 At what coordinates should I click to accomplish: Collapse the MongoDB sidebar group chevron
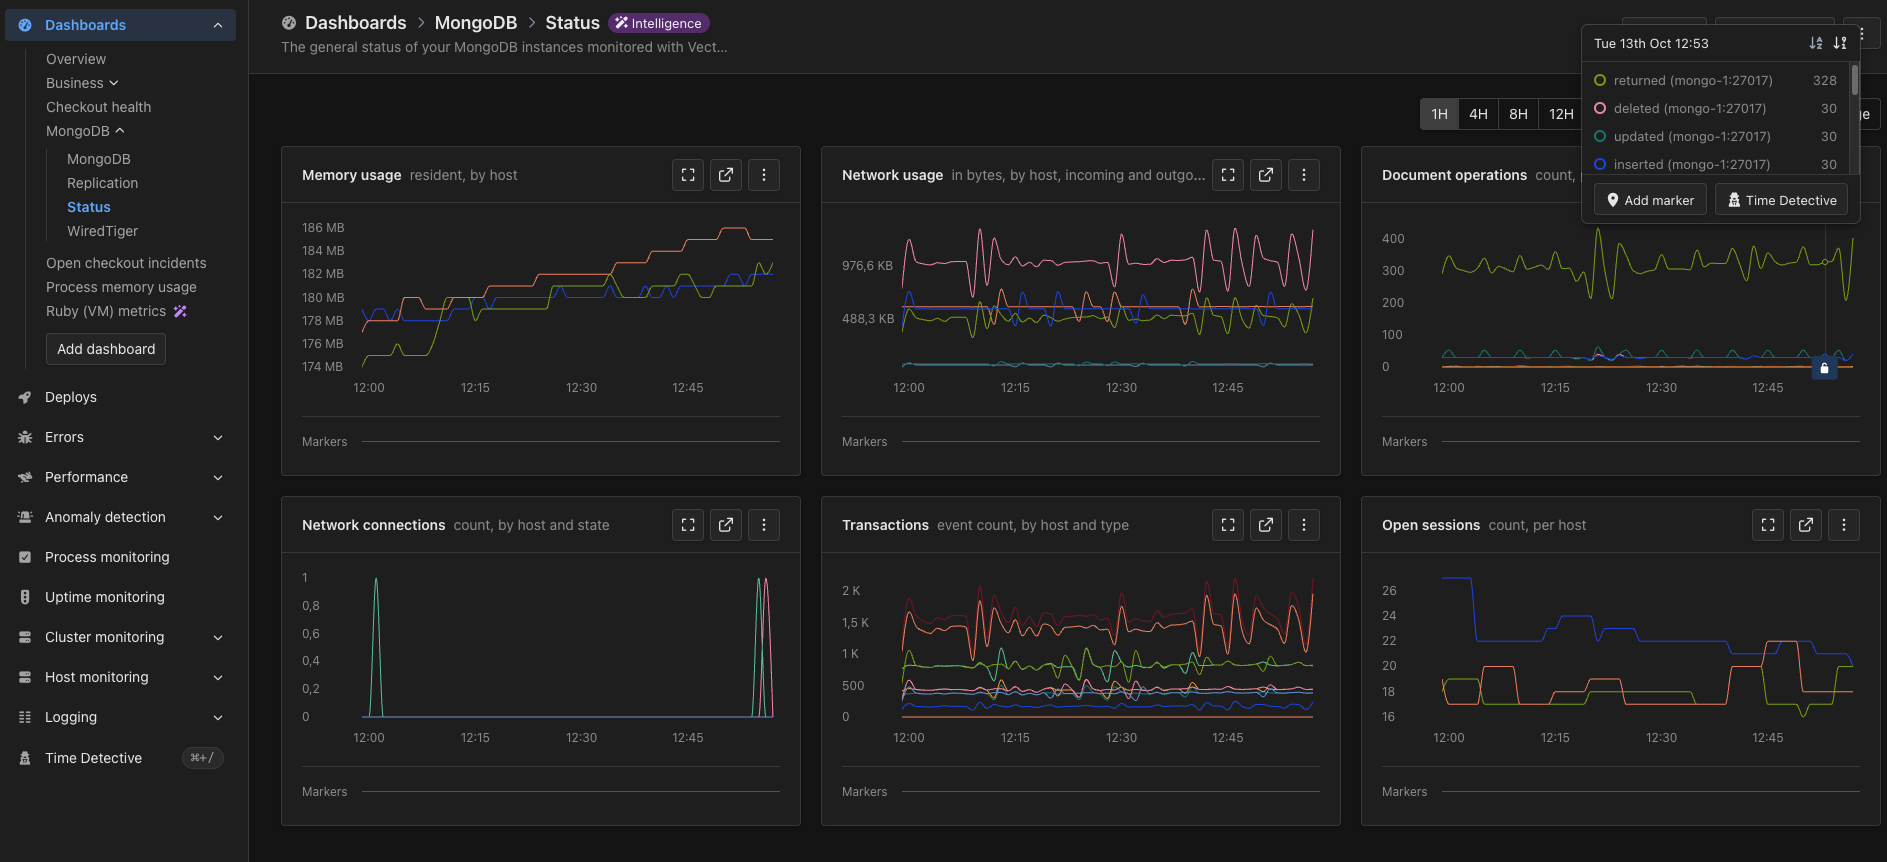120,131
